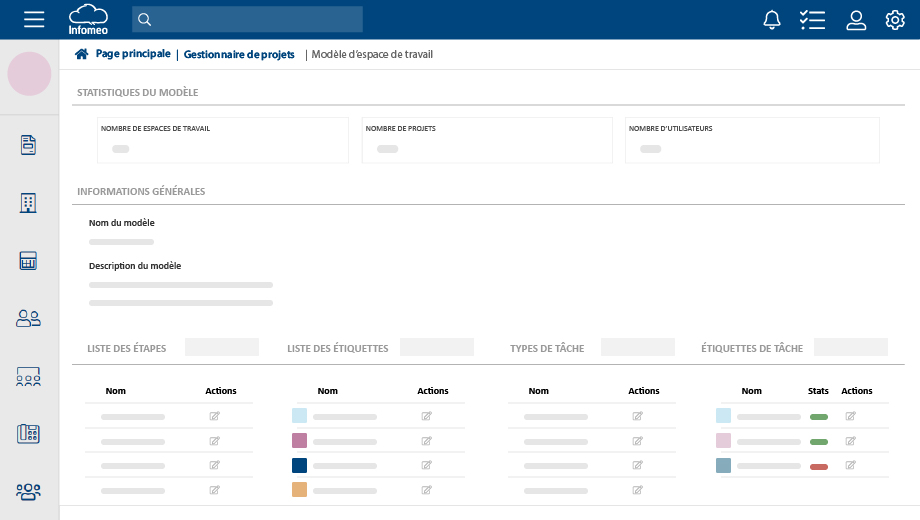Go to Gestionnaire de projets breadcrumb
The image size is (920, 520).
[x=239, y=55]
